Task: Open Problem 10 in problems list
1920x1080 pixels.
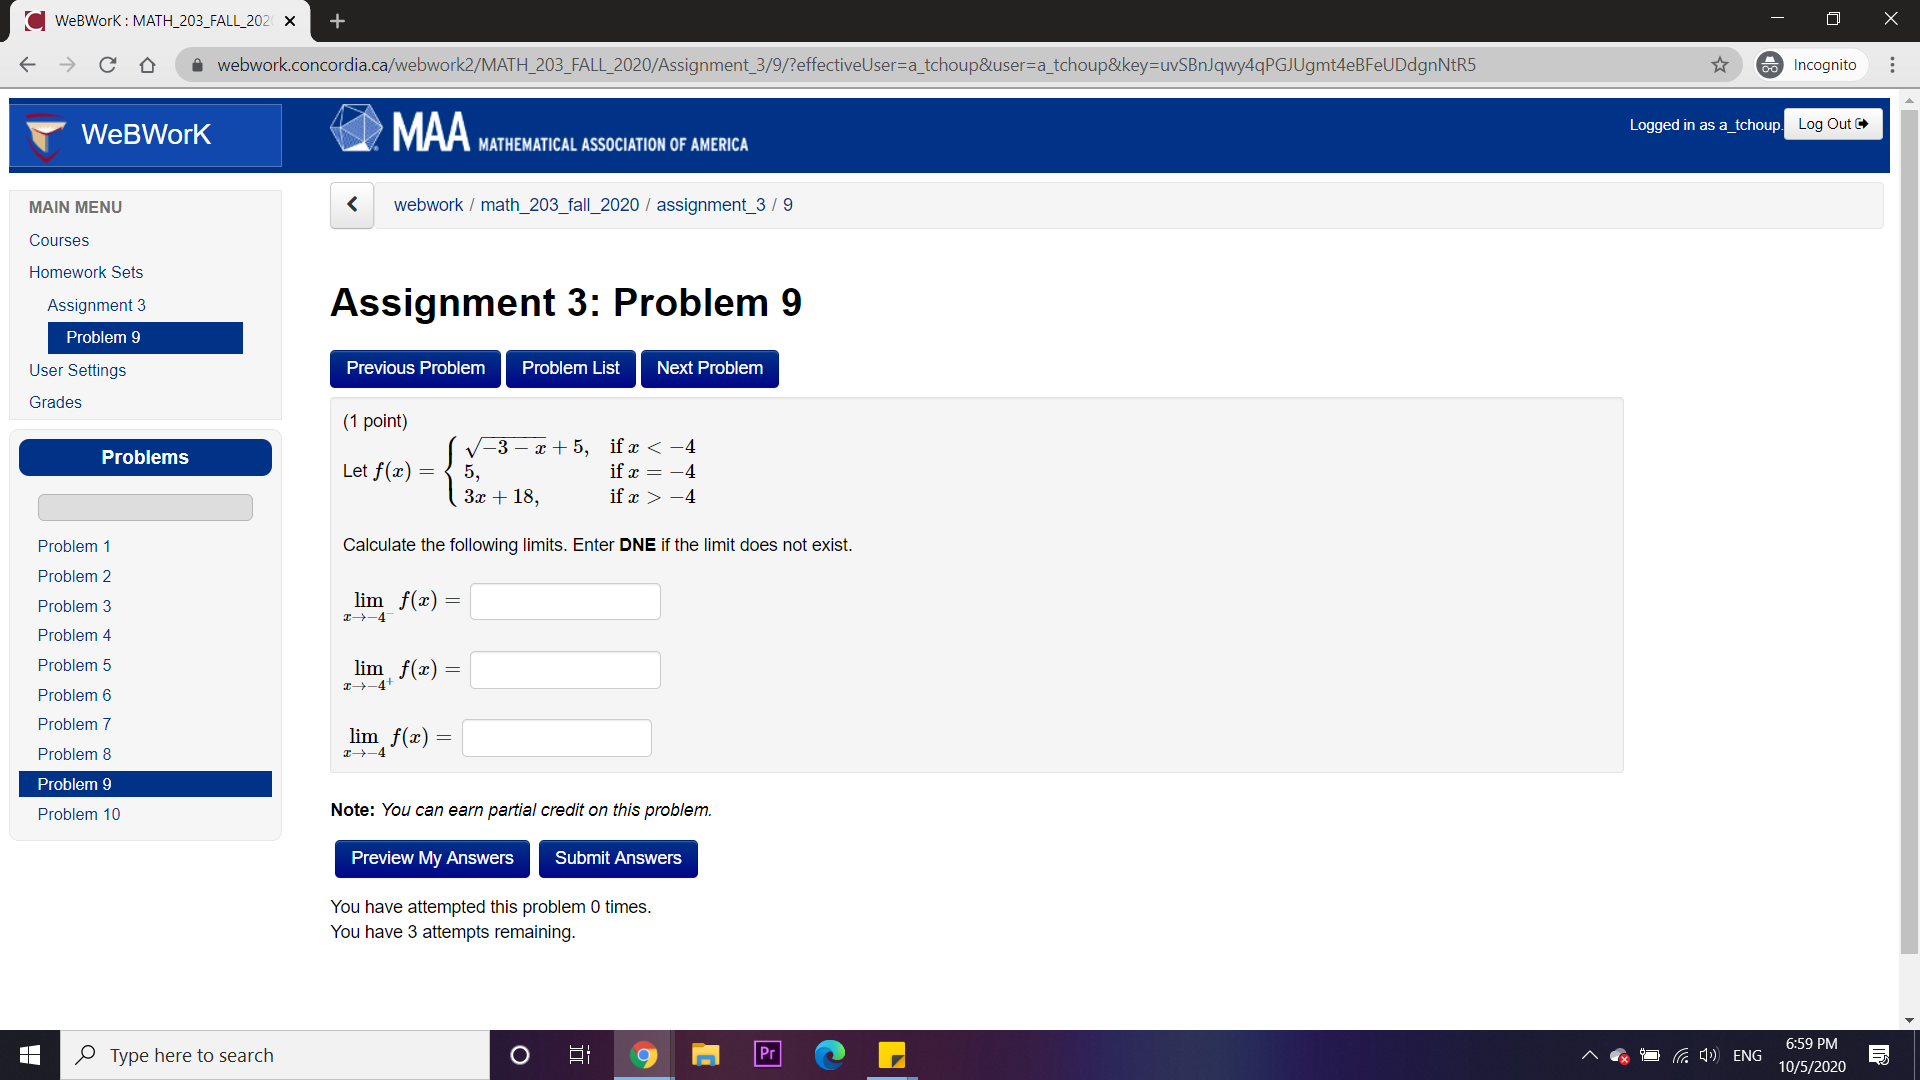Action: pos(79,814)
